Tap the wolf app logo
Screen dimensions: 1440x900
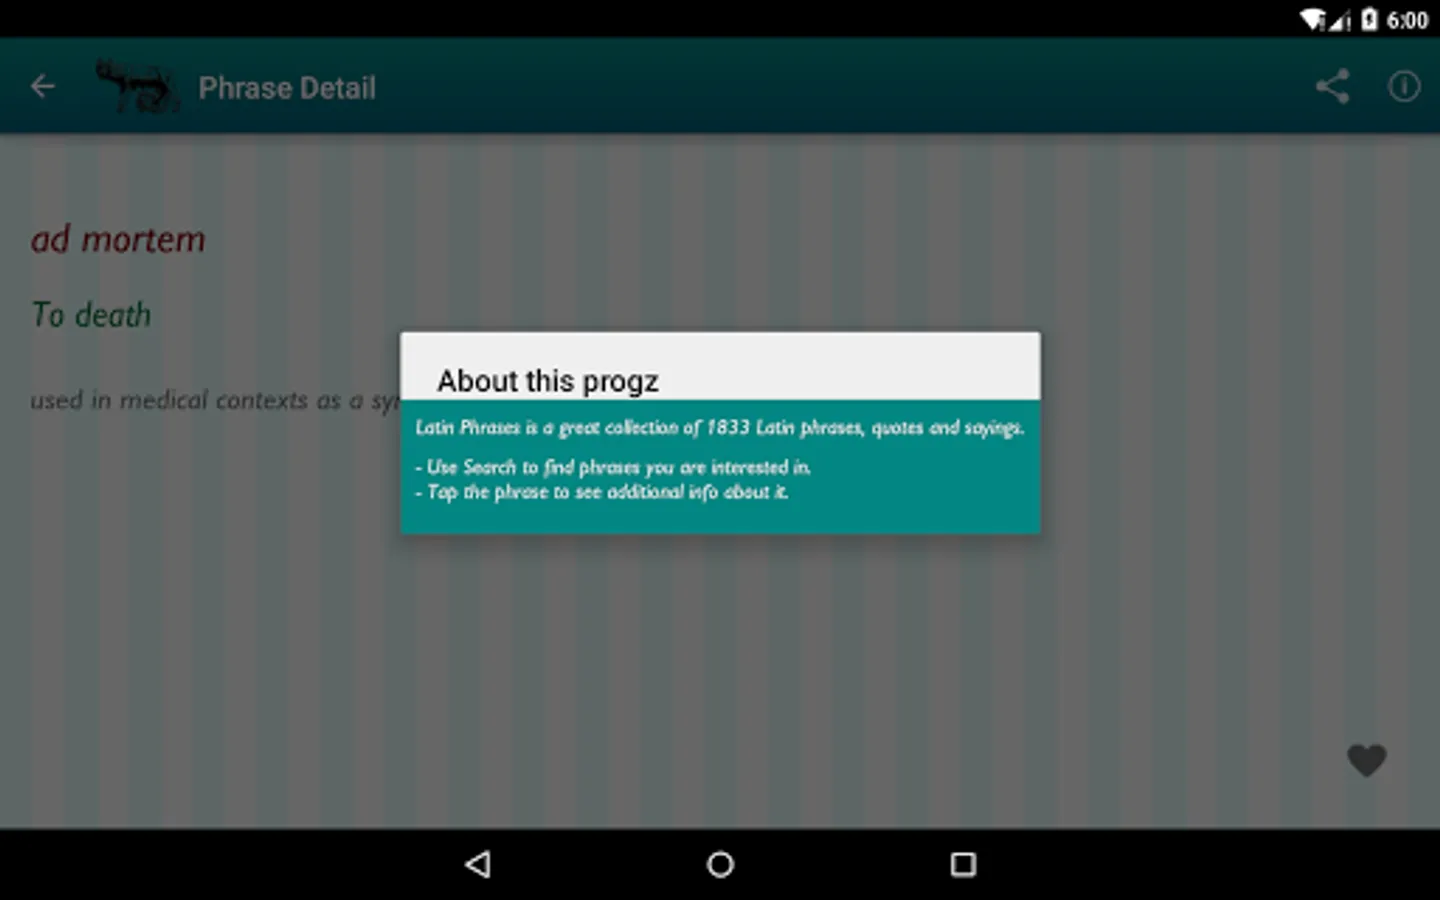pos(137,86)
